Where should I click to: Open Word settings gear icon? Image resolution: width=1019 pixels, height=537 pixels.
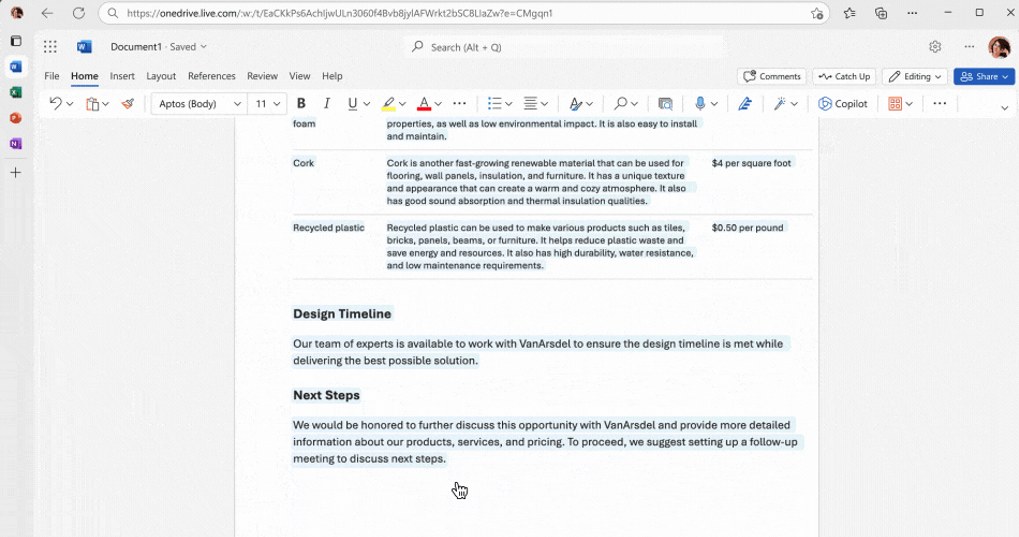click(x=935, y=47)
